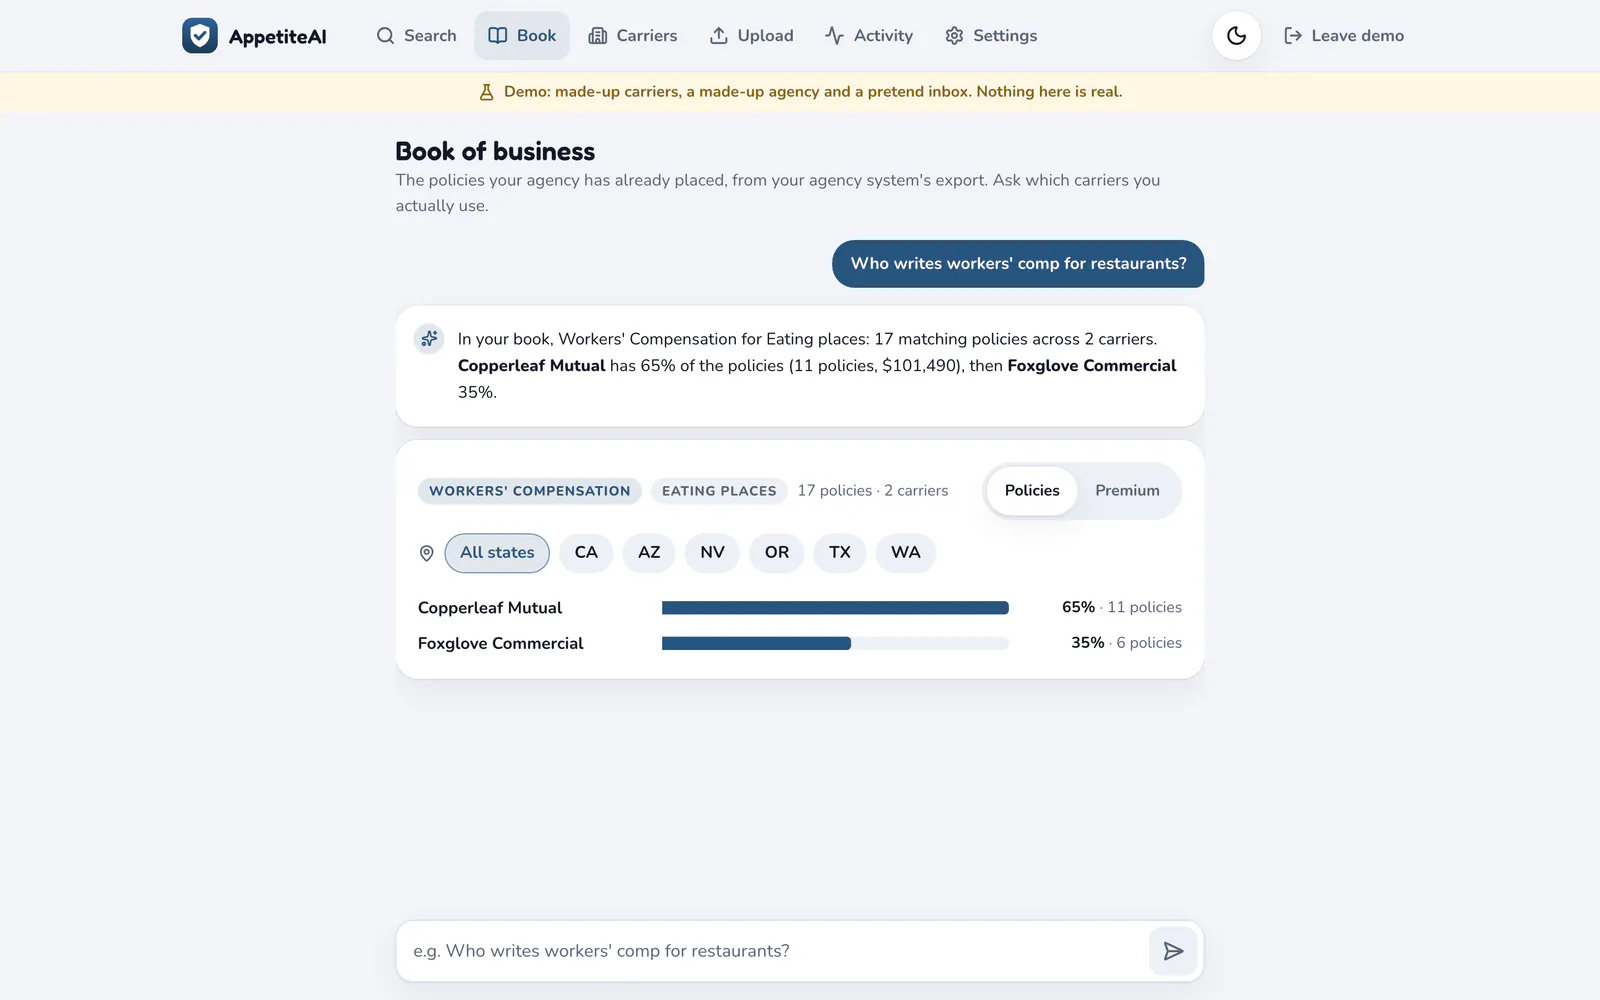Filter the chart by NV
The image size is (1600, 1000).
coord(712,553)
